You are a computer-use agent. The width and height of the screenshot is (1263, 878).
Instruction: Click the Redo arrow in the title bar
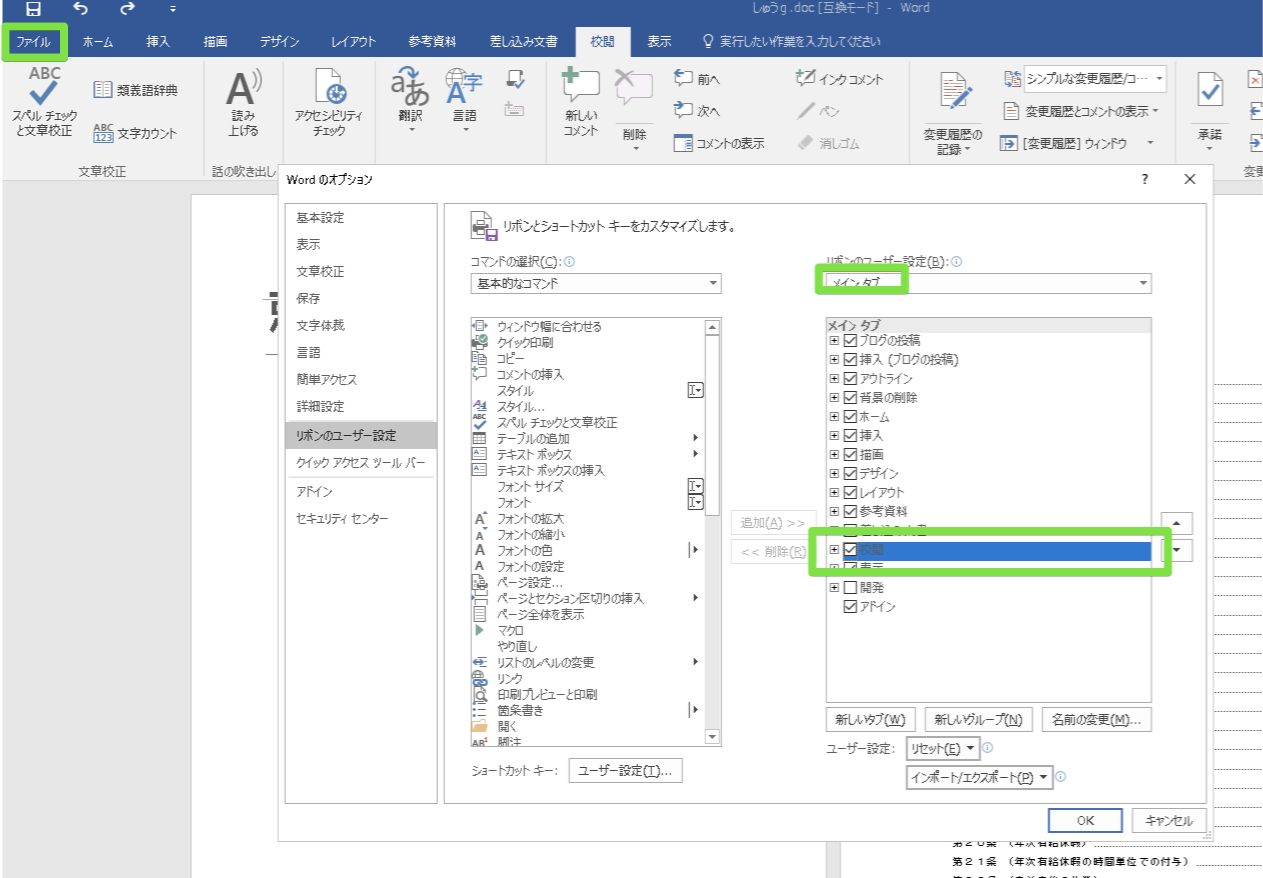[127, 9]
